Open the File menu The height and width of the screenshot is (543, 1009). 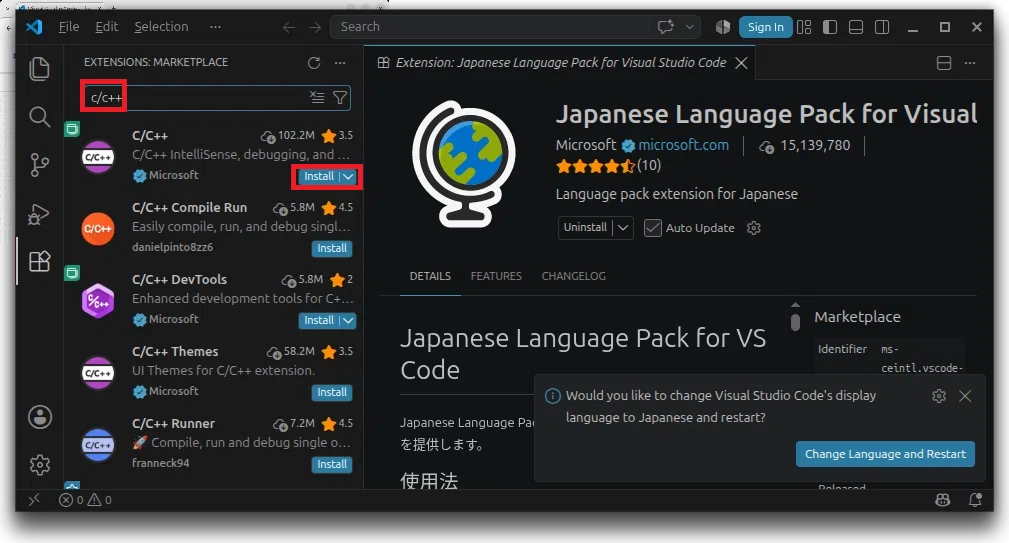pyautogui.click(x=69, y=27)
